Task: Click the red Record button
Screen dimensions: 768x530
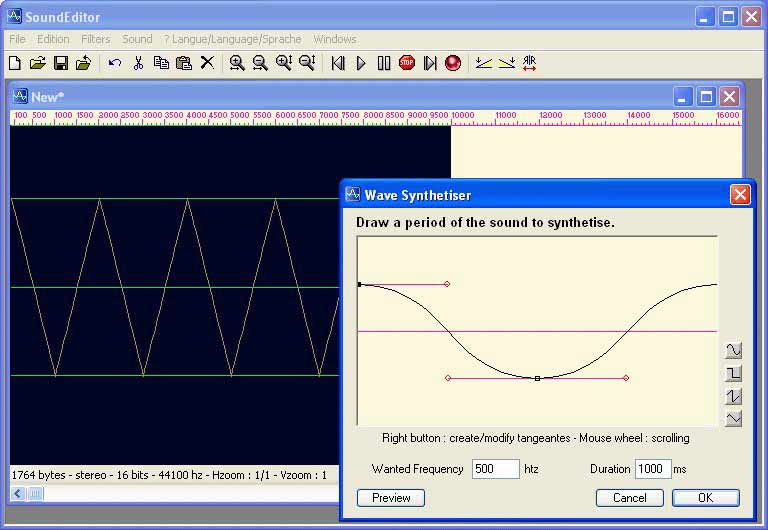Action: (x=453, y=63)
